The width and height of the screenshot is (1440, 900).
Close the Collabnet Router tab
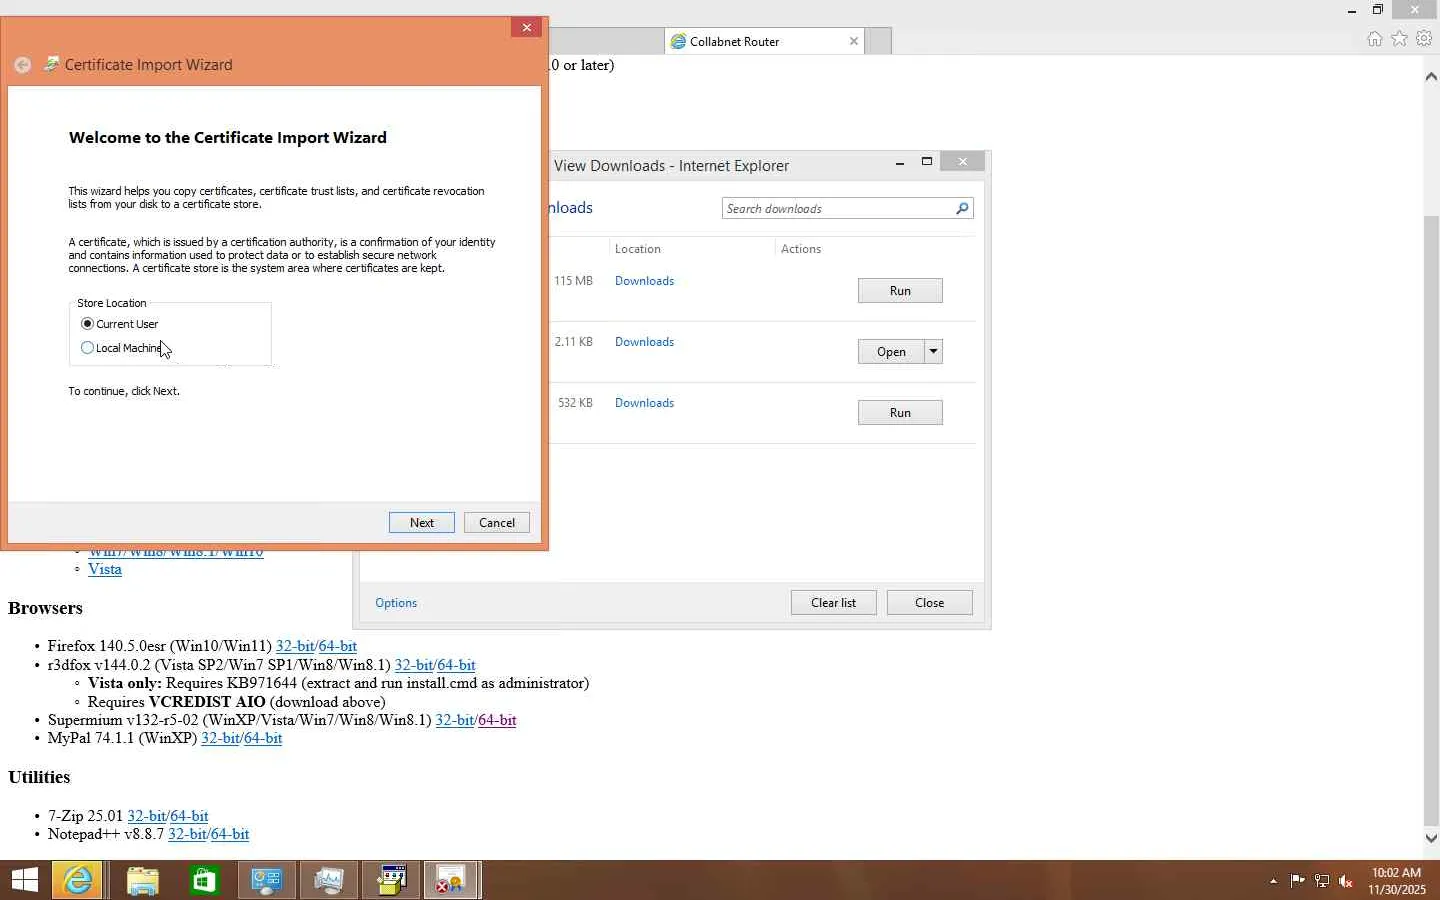854,41
